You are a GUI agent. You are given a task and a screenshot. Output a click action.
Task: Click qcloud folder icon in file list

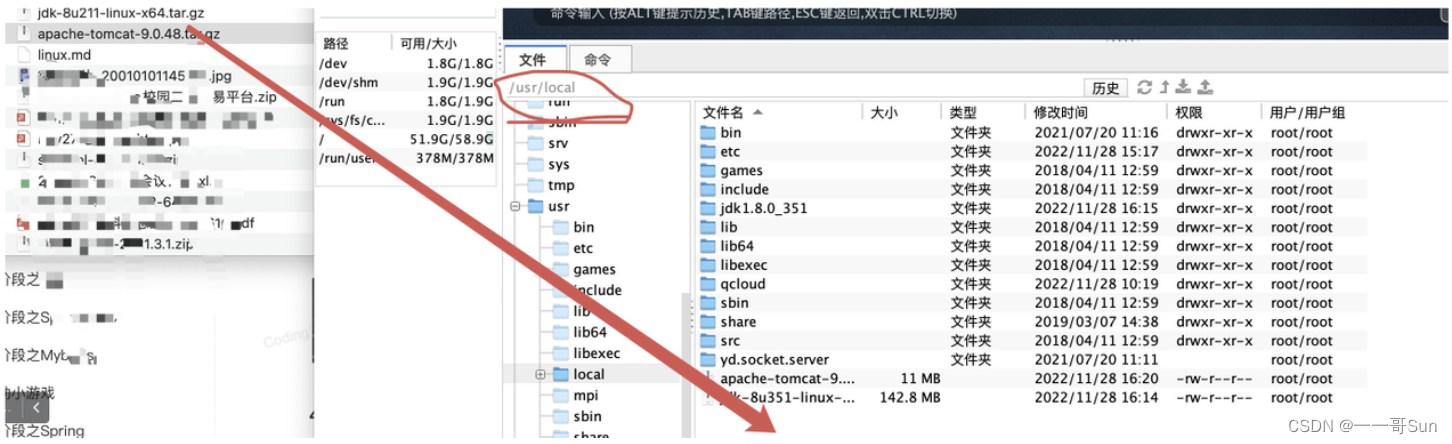(x=708, y=284)
